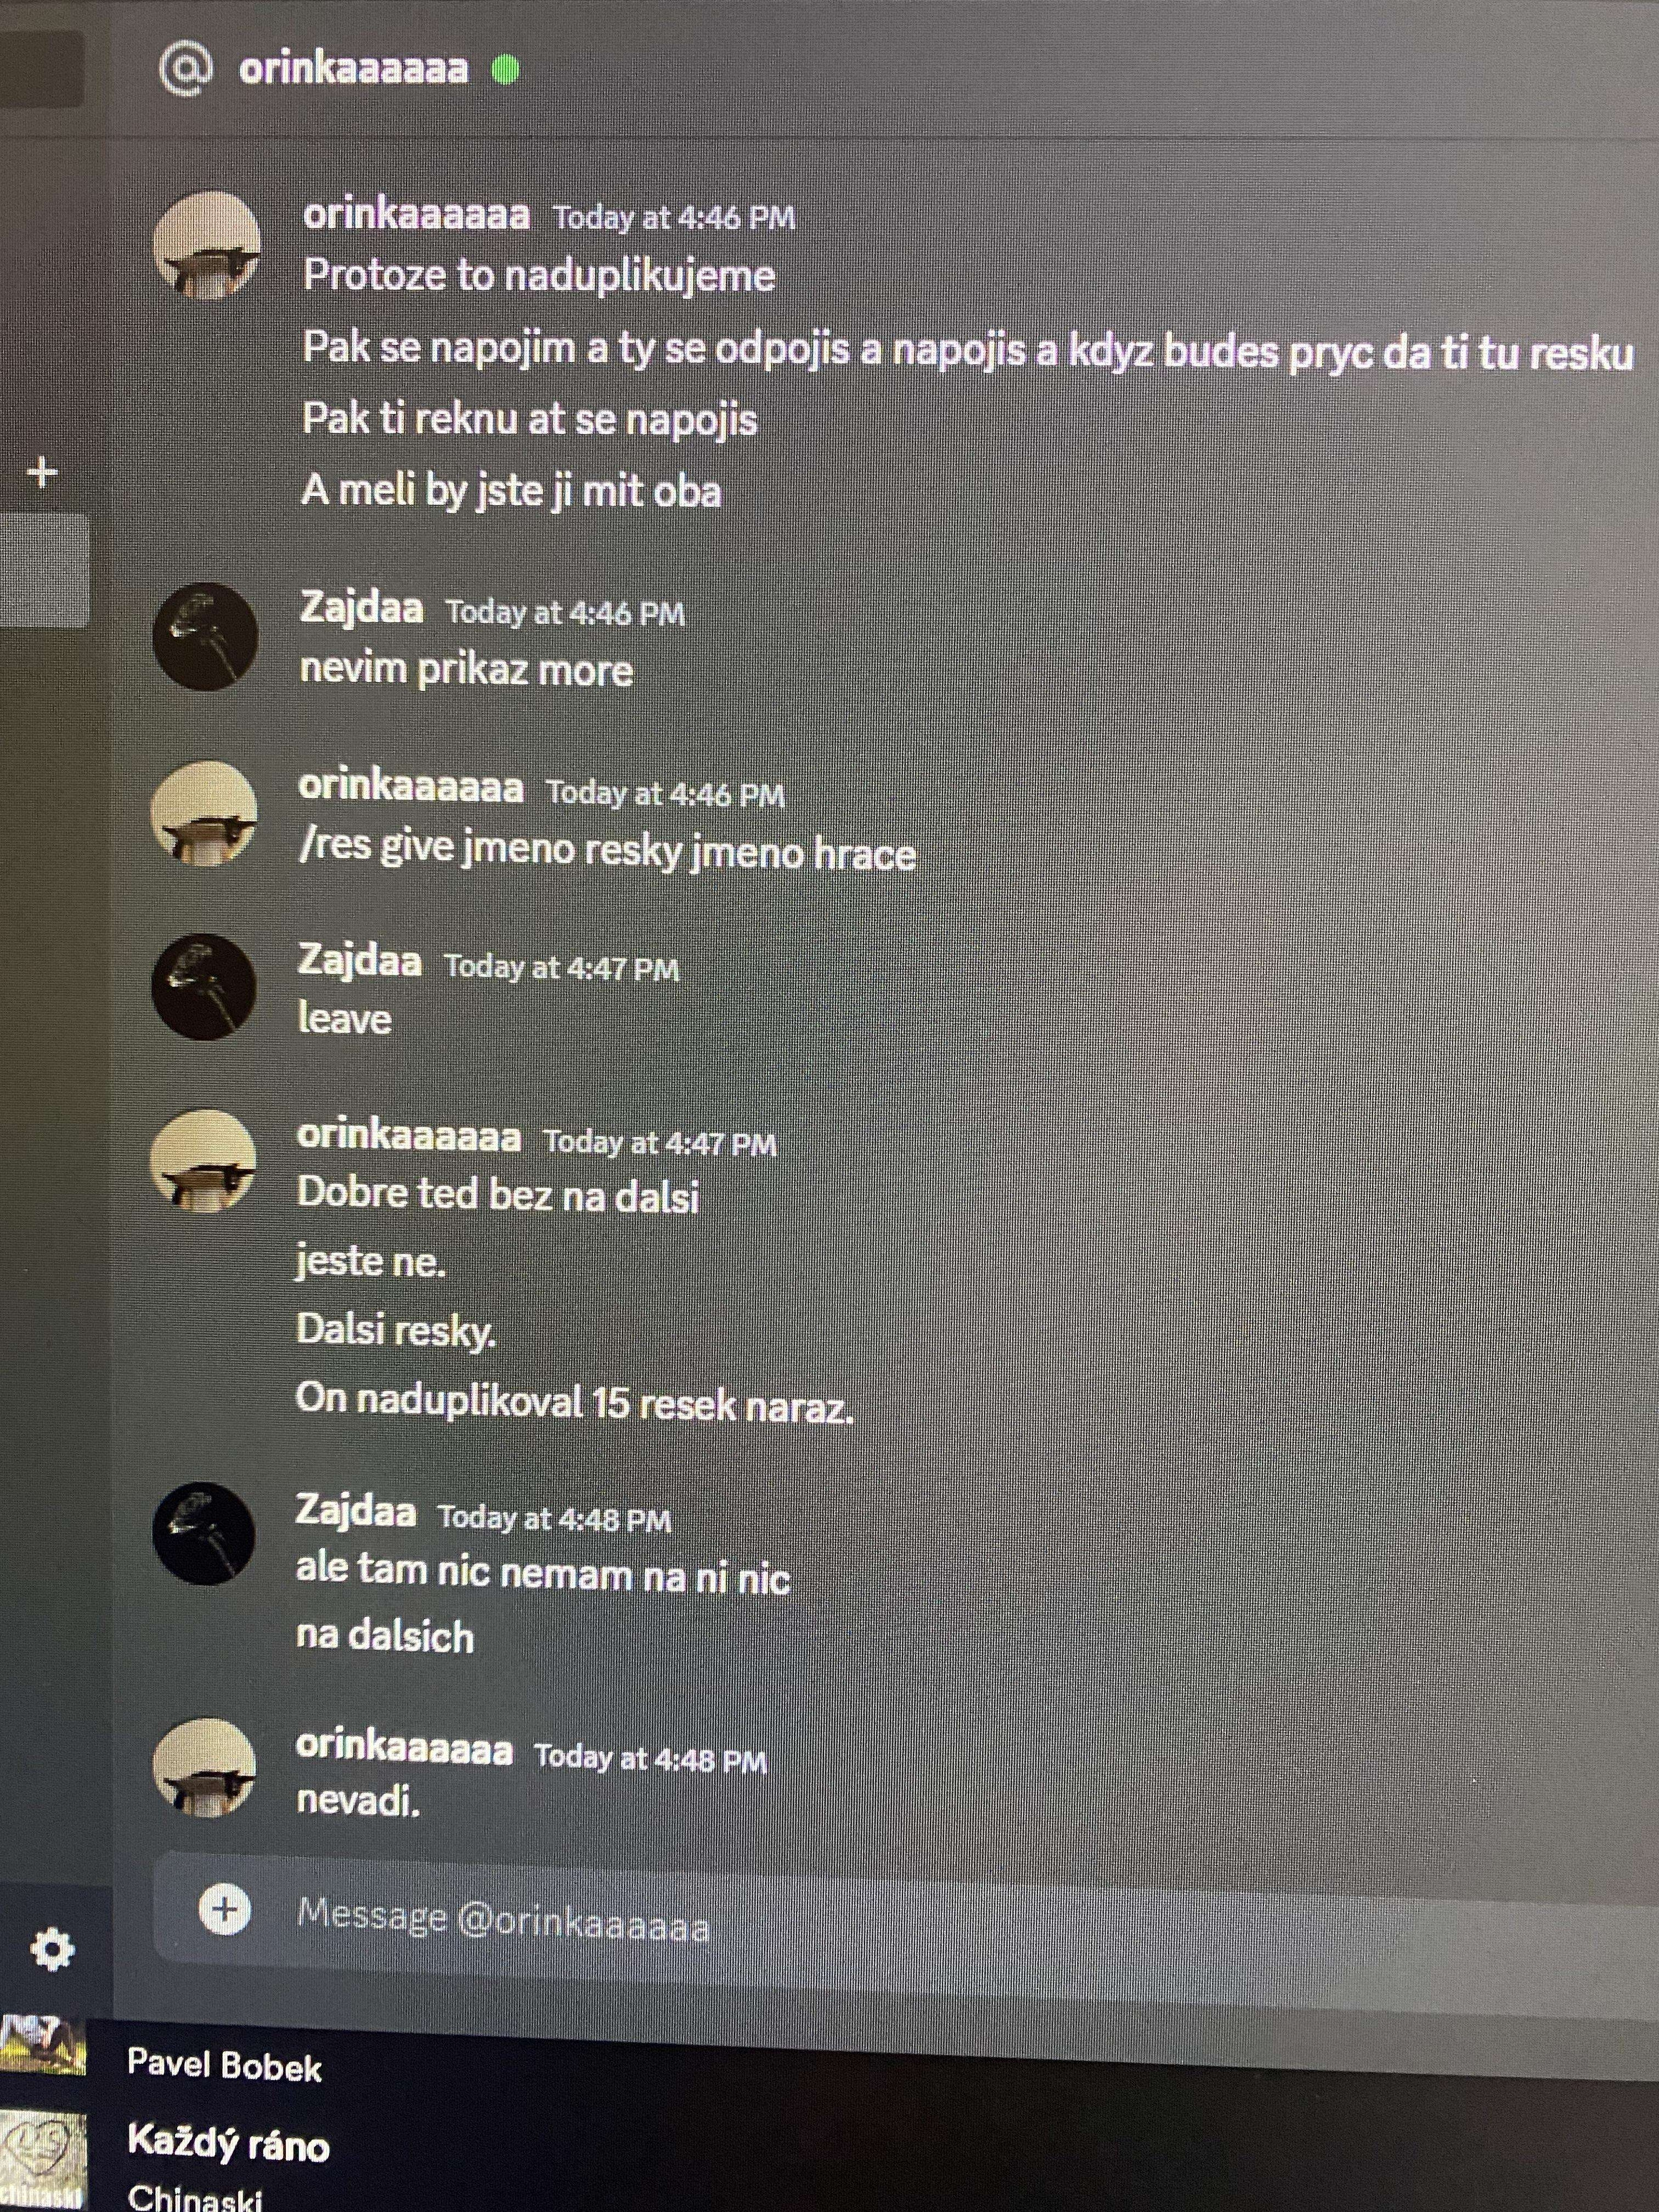1659x2212 pixels.
Task: Click the plus attach button in message box
Action: [x=224, y=1910]
